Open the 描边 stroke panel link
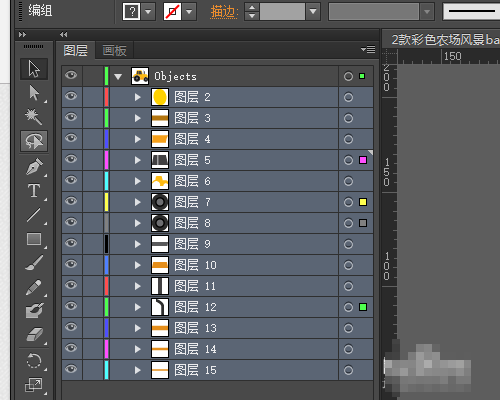Screen dimensions: 500x400 tap(224, 12)
